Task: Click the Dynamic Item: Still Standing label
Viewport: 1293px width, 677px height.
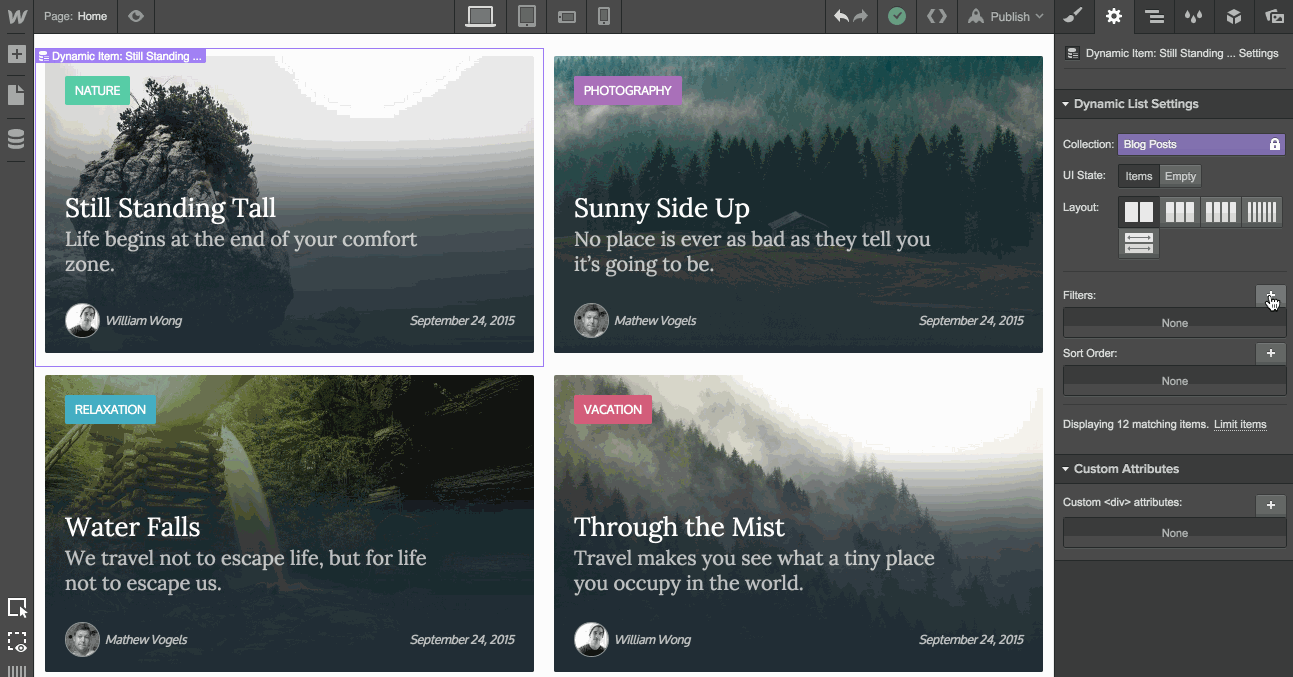Action: pyautogui.click(x=120, y=56)
